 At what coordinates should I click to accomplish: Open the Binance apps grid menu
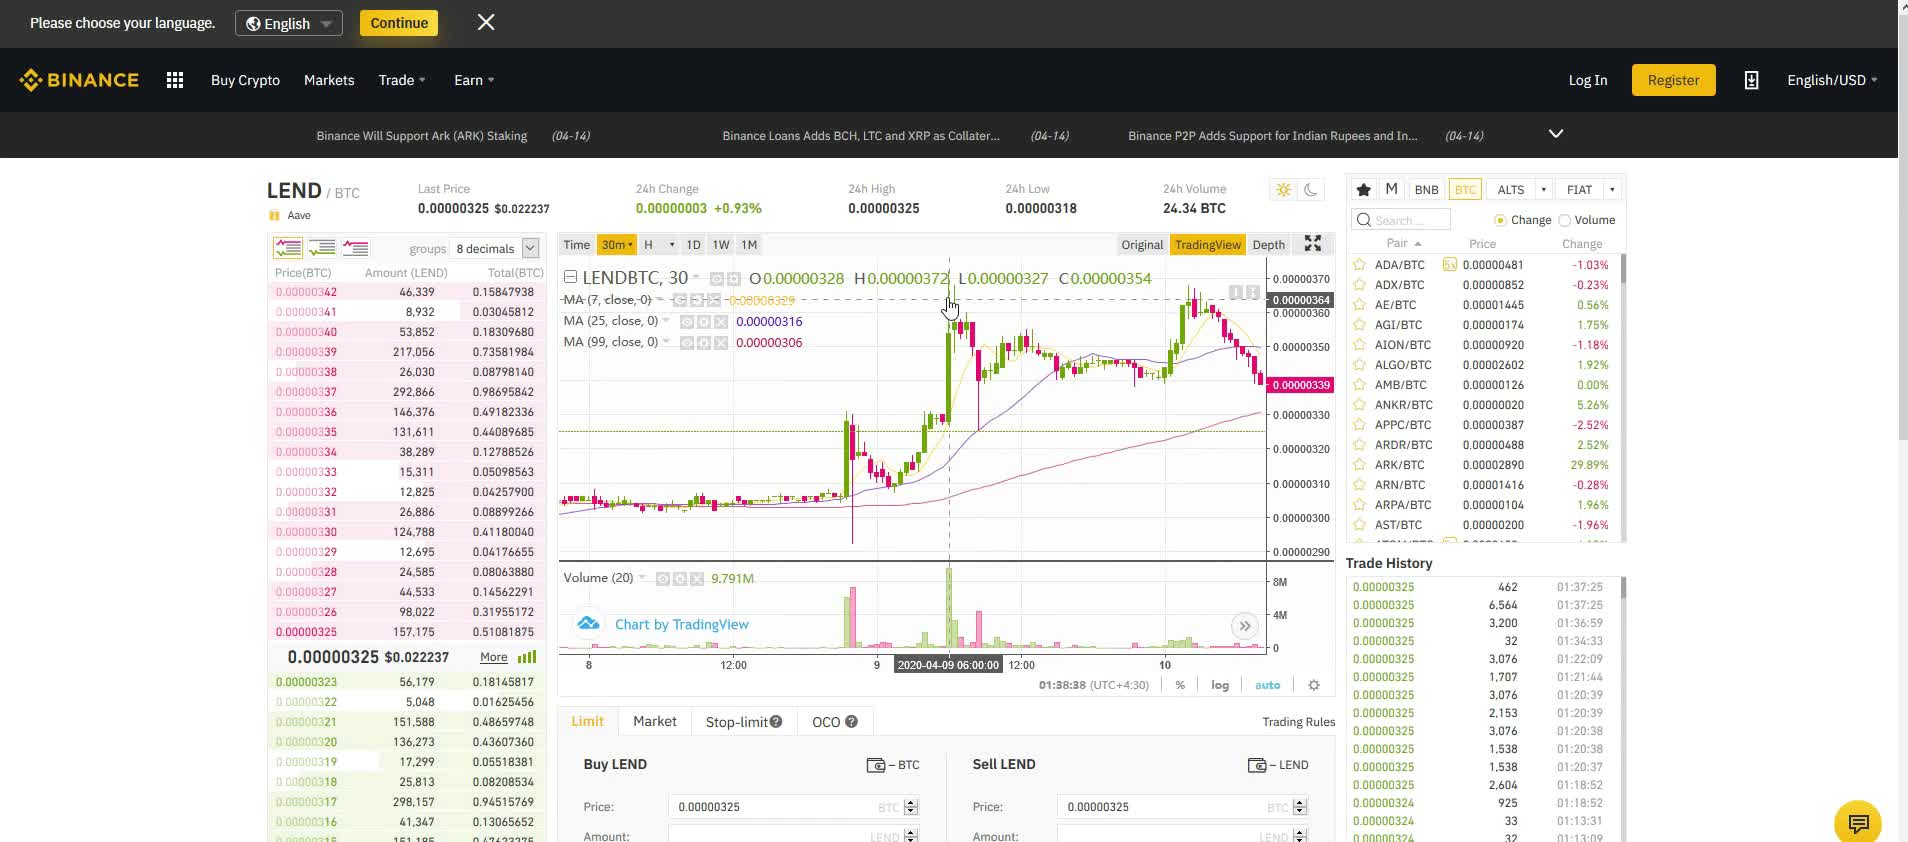click(x=175, y=80)
